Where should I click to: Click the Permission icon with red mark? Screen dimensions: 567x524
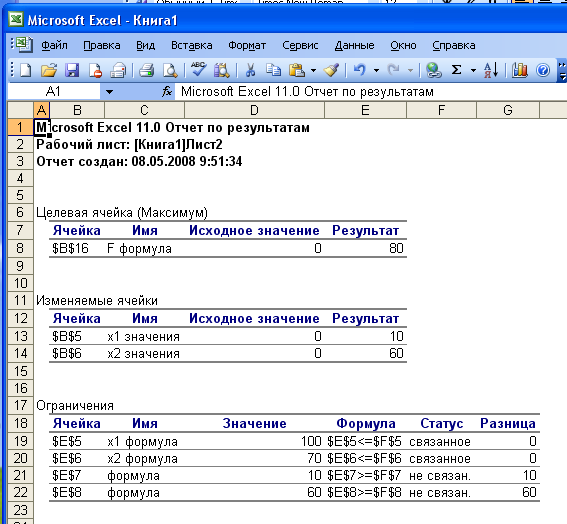coord(95,70)
